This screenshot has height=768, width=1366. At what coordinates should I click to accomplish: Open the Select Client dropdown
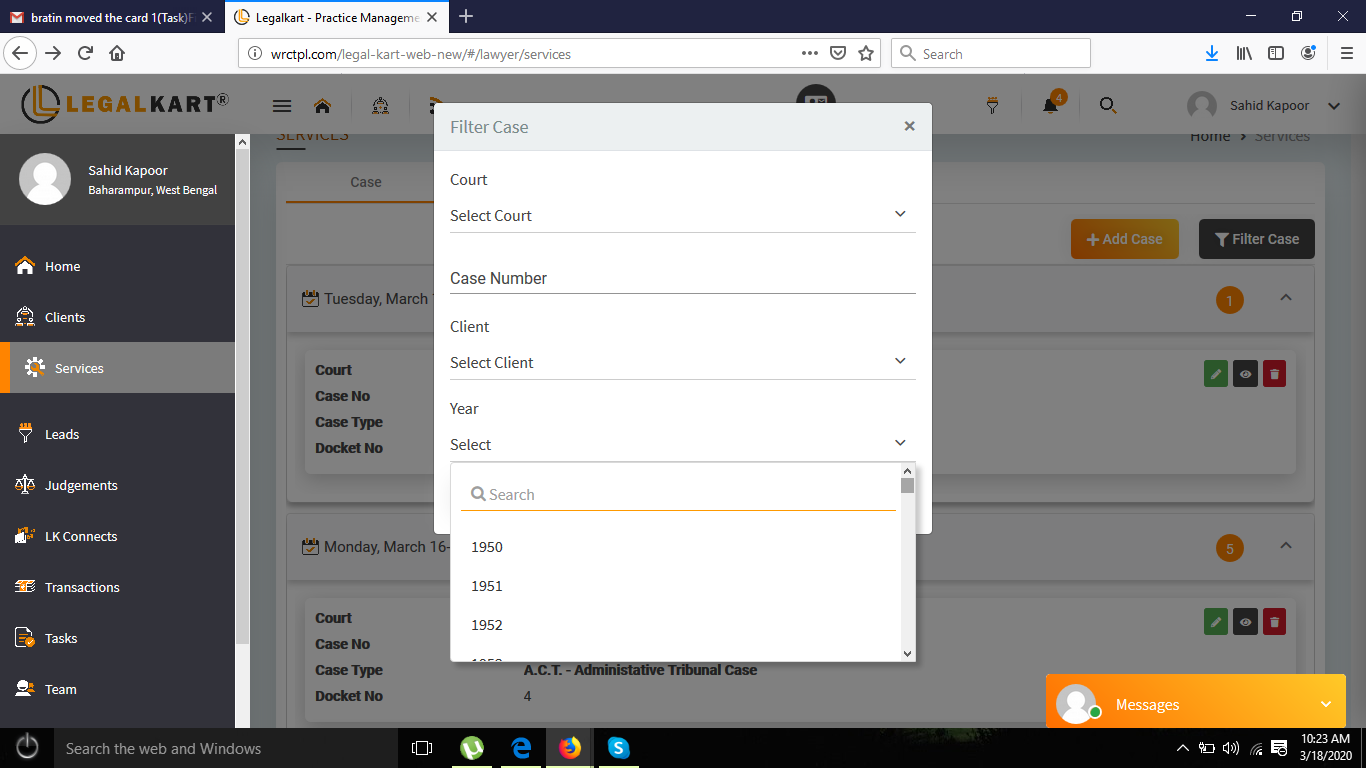pos(682,362)
